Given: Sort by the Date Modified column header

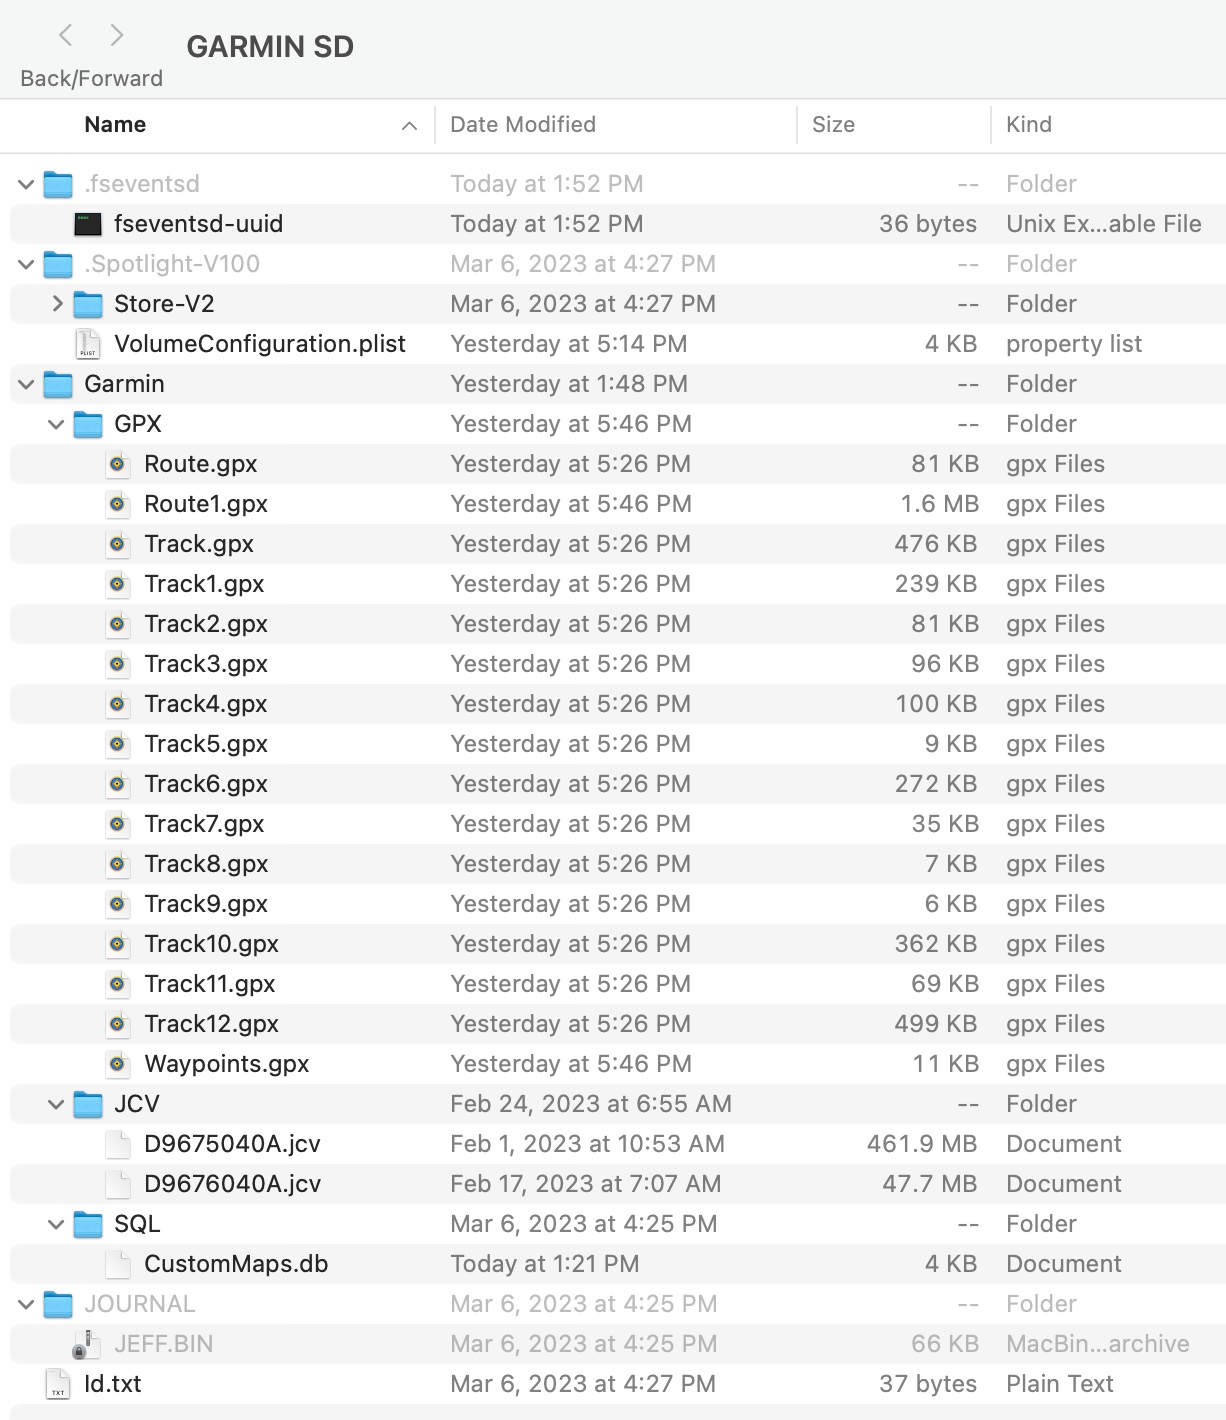Looking at the screenshot, I should pos(523,124).
